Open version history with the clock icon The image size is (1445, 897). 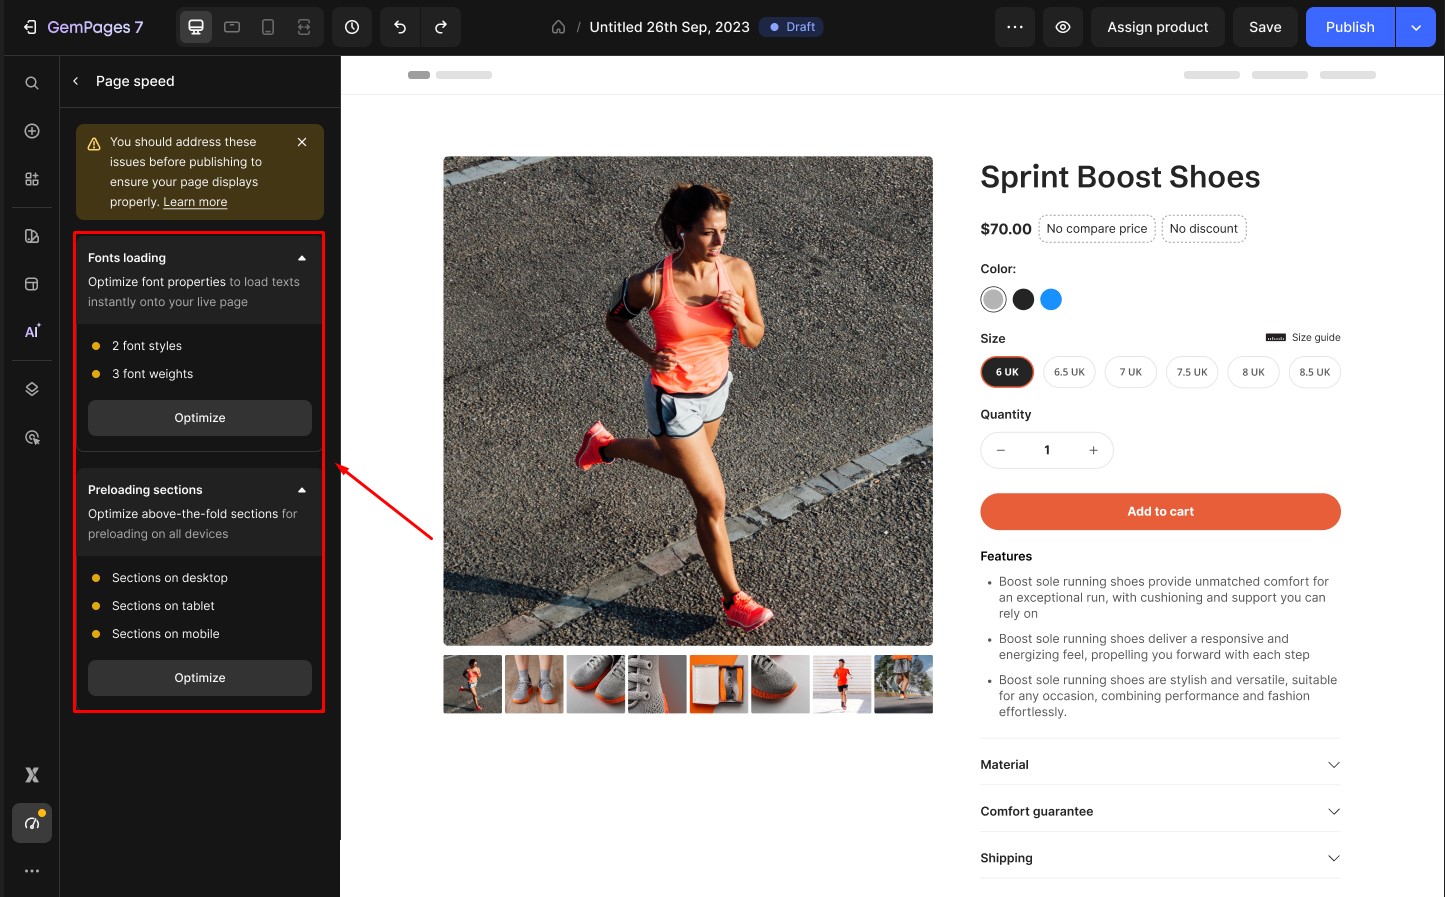tap(352, 27)
